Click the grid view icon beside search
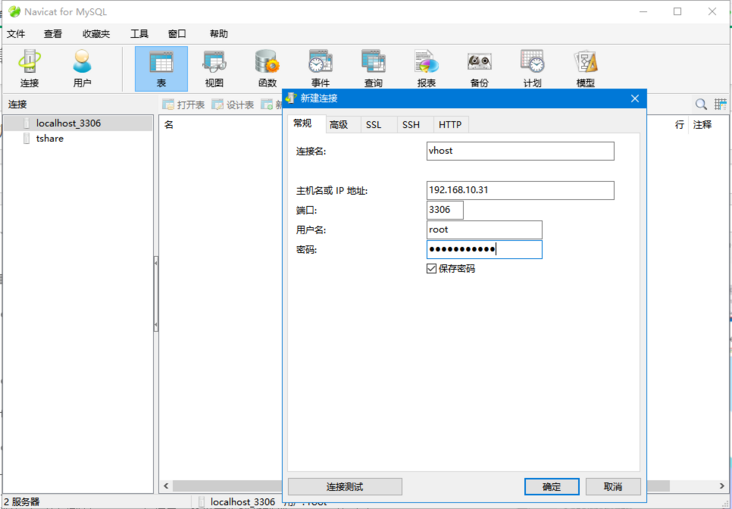Image resolution: width=732 pixels, height=509 pixels. pos(720,104)
